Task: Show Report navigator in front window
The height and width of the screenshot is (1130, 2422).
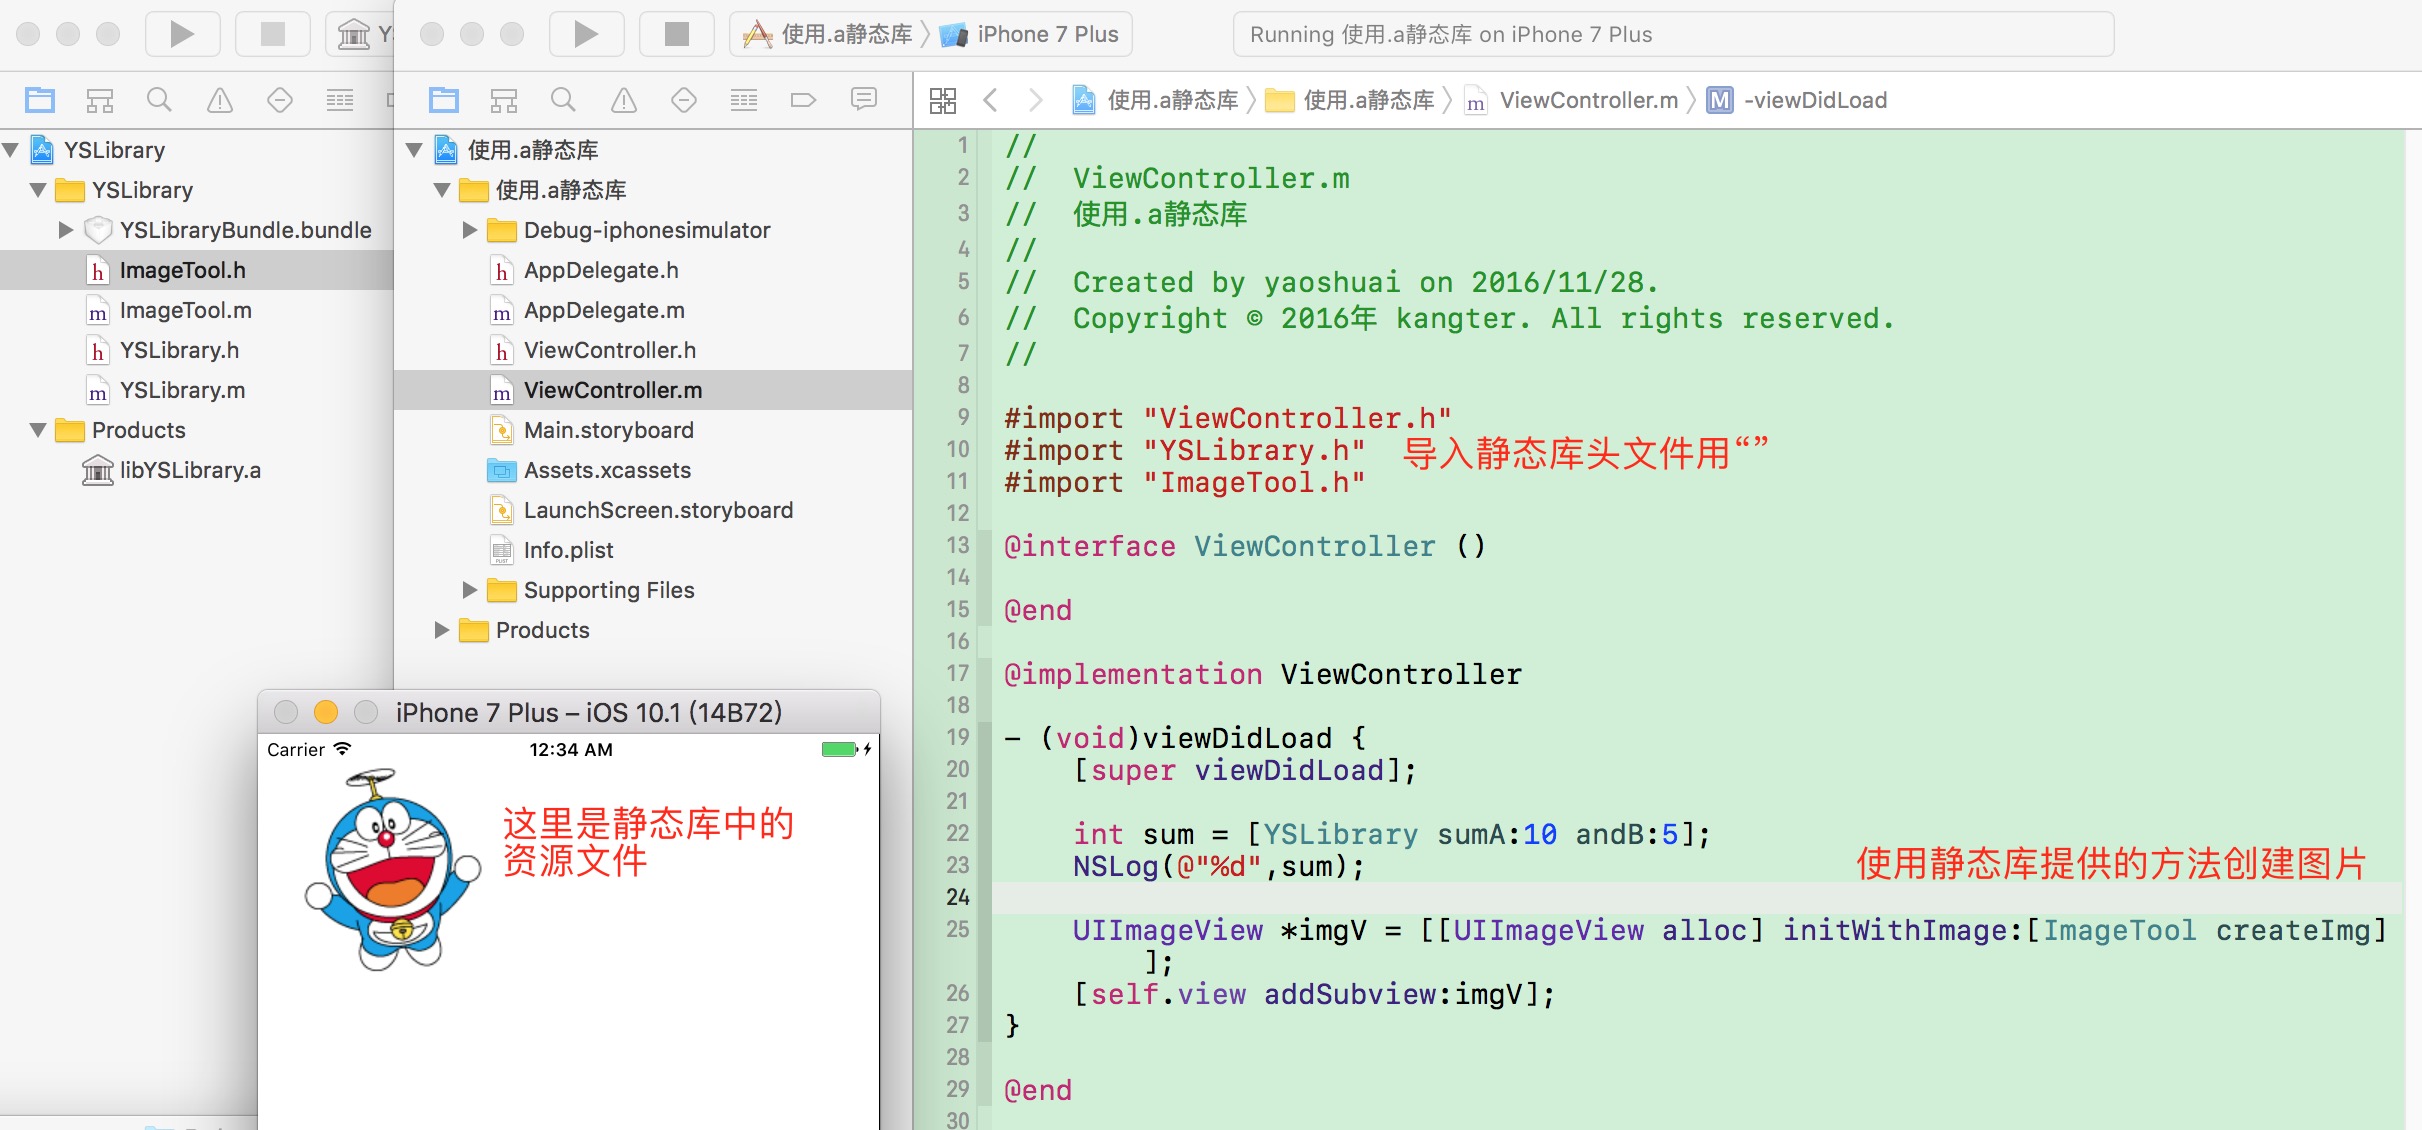Action: pos(863,99)
